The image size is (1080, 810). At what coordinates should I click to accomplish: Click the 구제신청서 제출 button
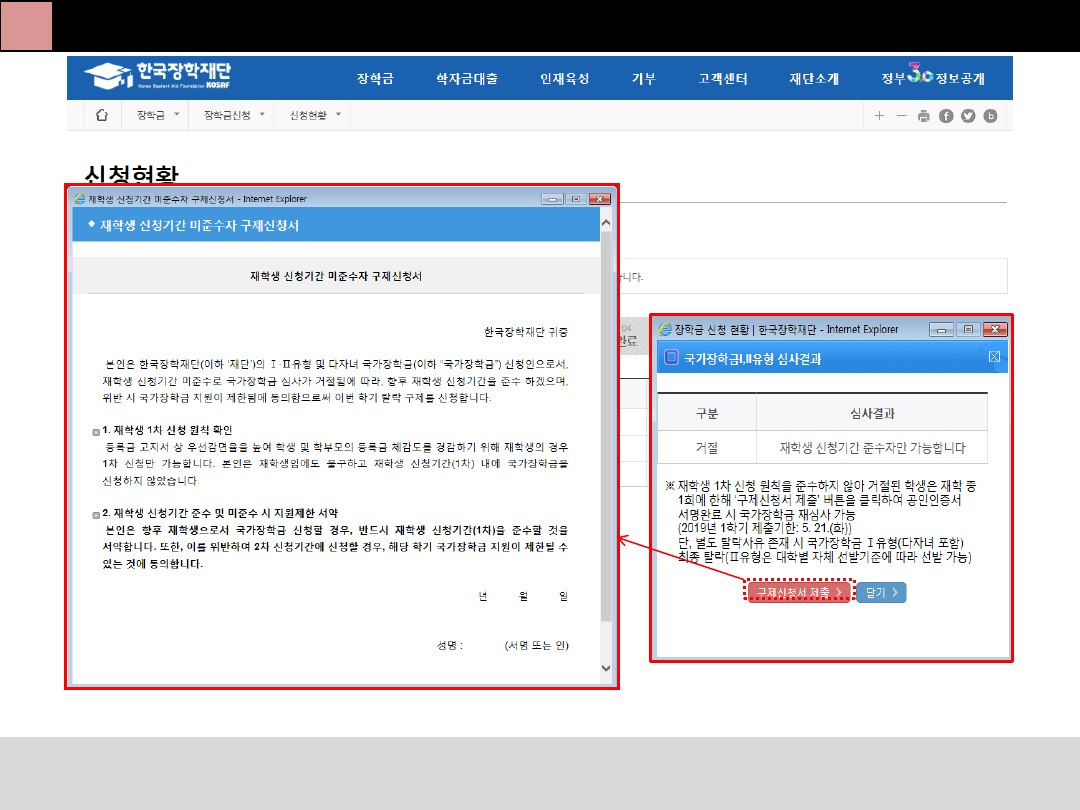point(799,593)
